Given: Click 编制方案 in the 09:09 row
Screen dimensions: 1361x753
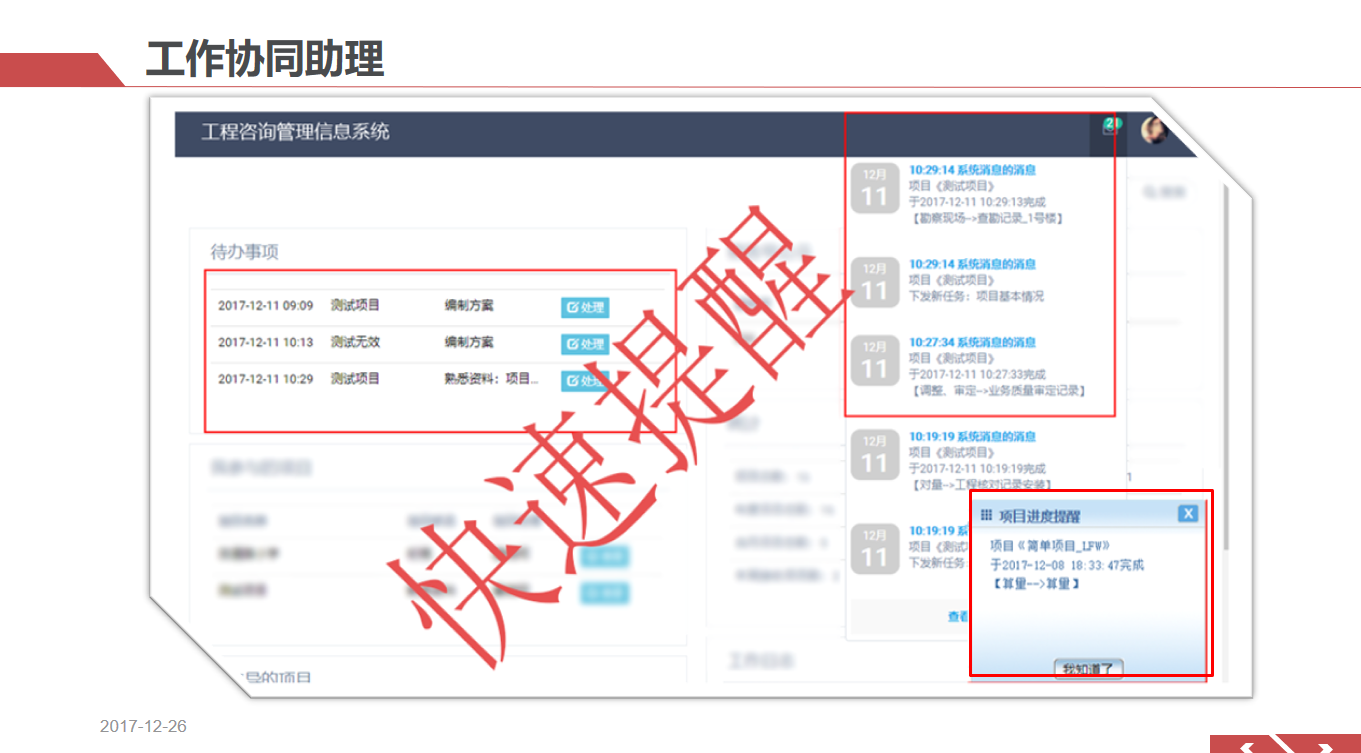Looking at the screenshot, I should tap(469, 305).
